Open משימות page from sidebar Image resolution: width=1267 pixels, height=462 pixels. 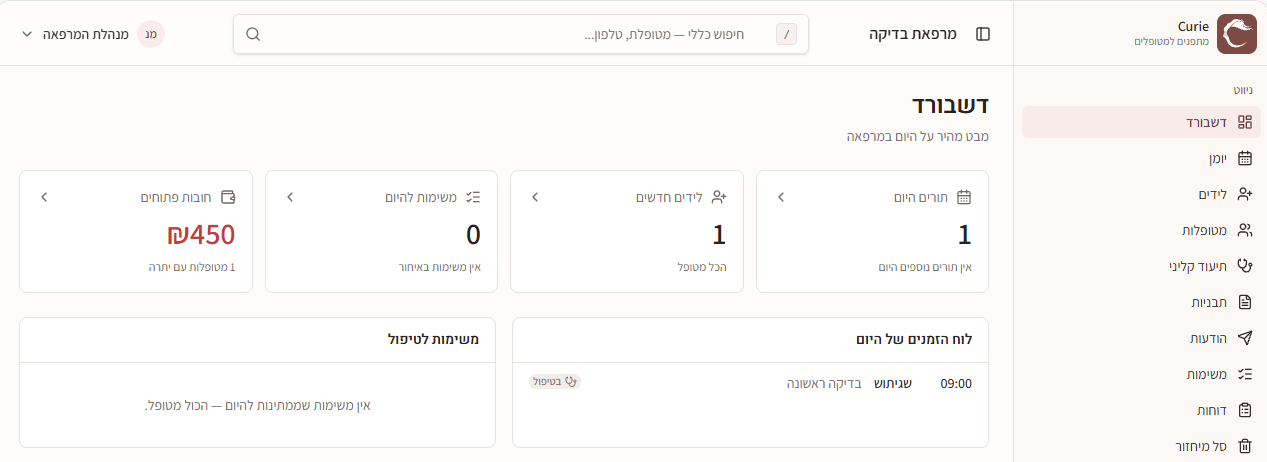(x=1141, y=374)
